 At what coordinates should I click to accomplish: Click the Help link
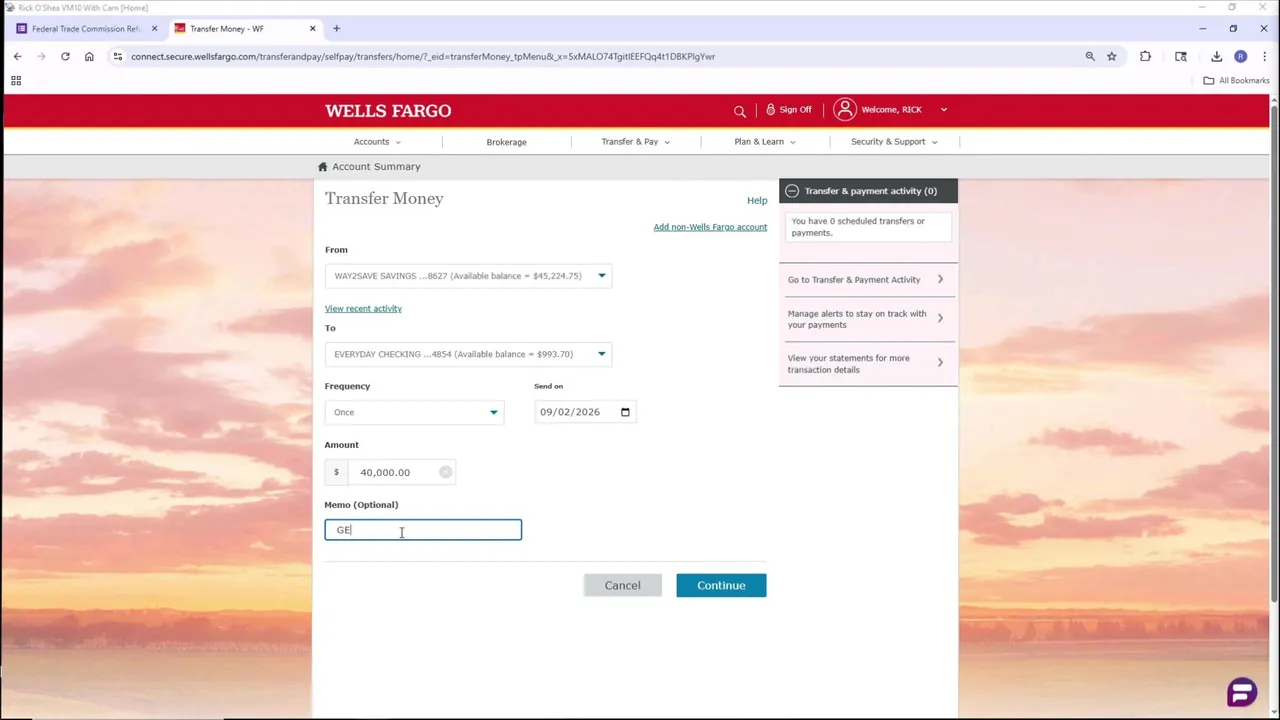point(757,200)
